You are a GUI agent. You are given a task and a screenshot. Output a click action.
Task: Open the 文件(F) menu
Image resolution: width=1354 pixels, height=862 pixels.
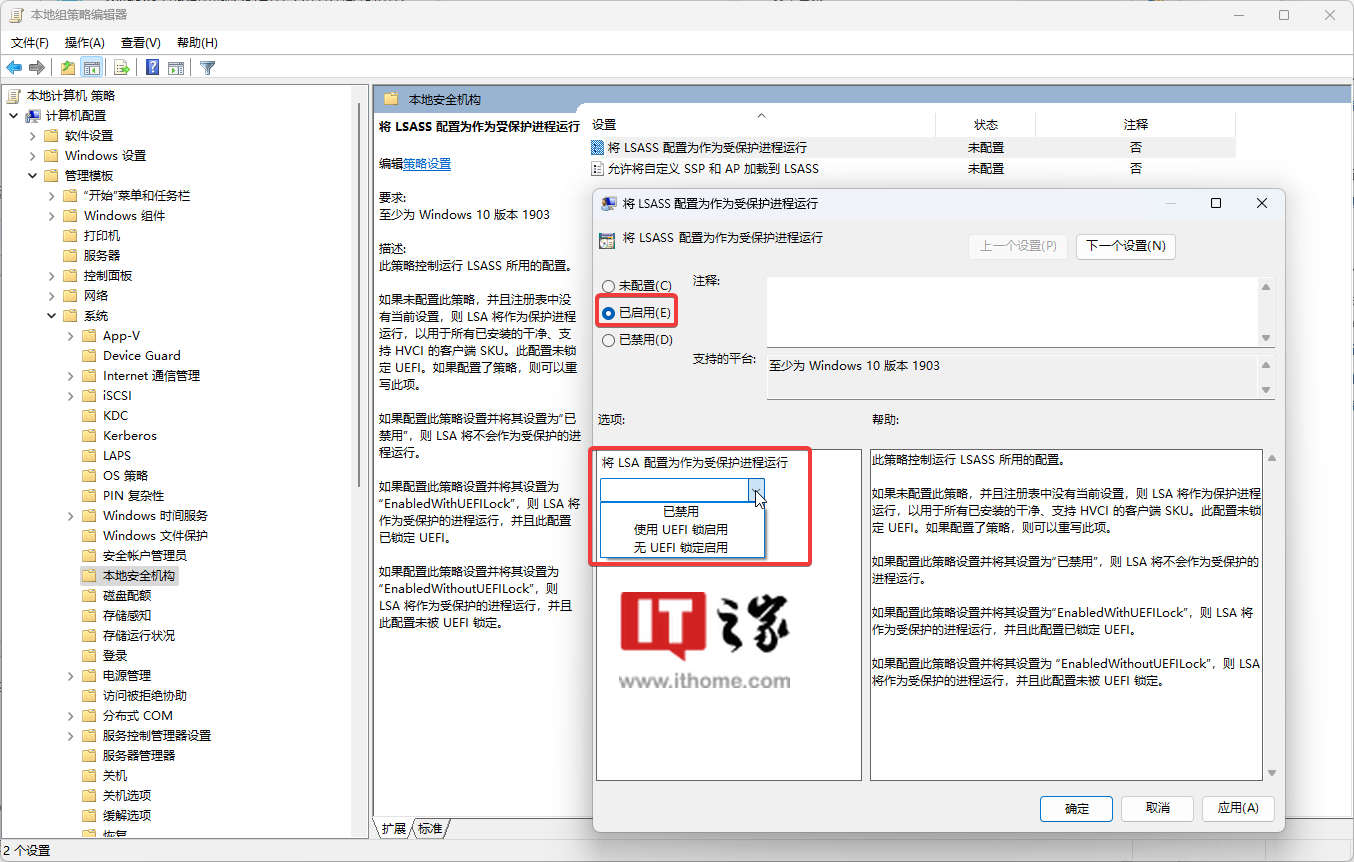click(x=30, y=43)
